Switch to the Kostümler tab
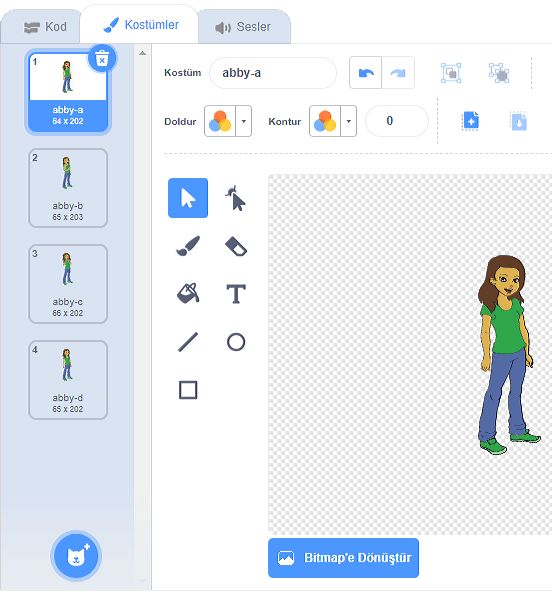Image resolution: width=552 pixels, height=596 pixels. coord(140,25)
